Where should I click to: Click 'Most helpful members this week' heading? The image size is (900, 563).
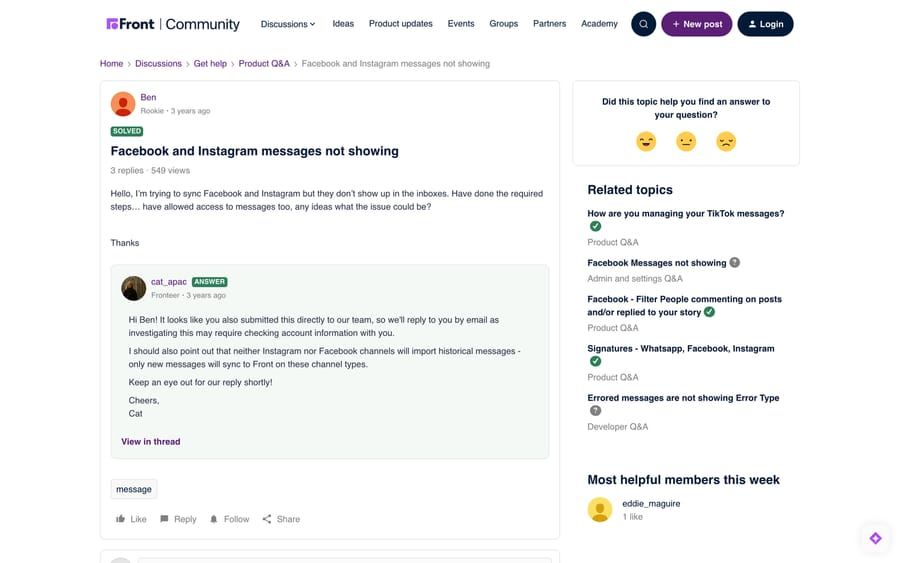(683, 480)
